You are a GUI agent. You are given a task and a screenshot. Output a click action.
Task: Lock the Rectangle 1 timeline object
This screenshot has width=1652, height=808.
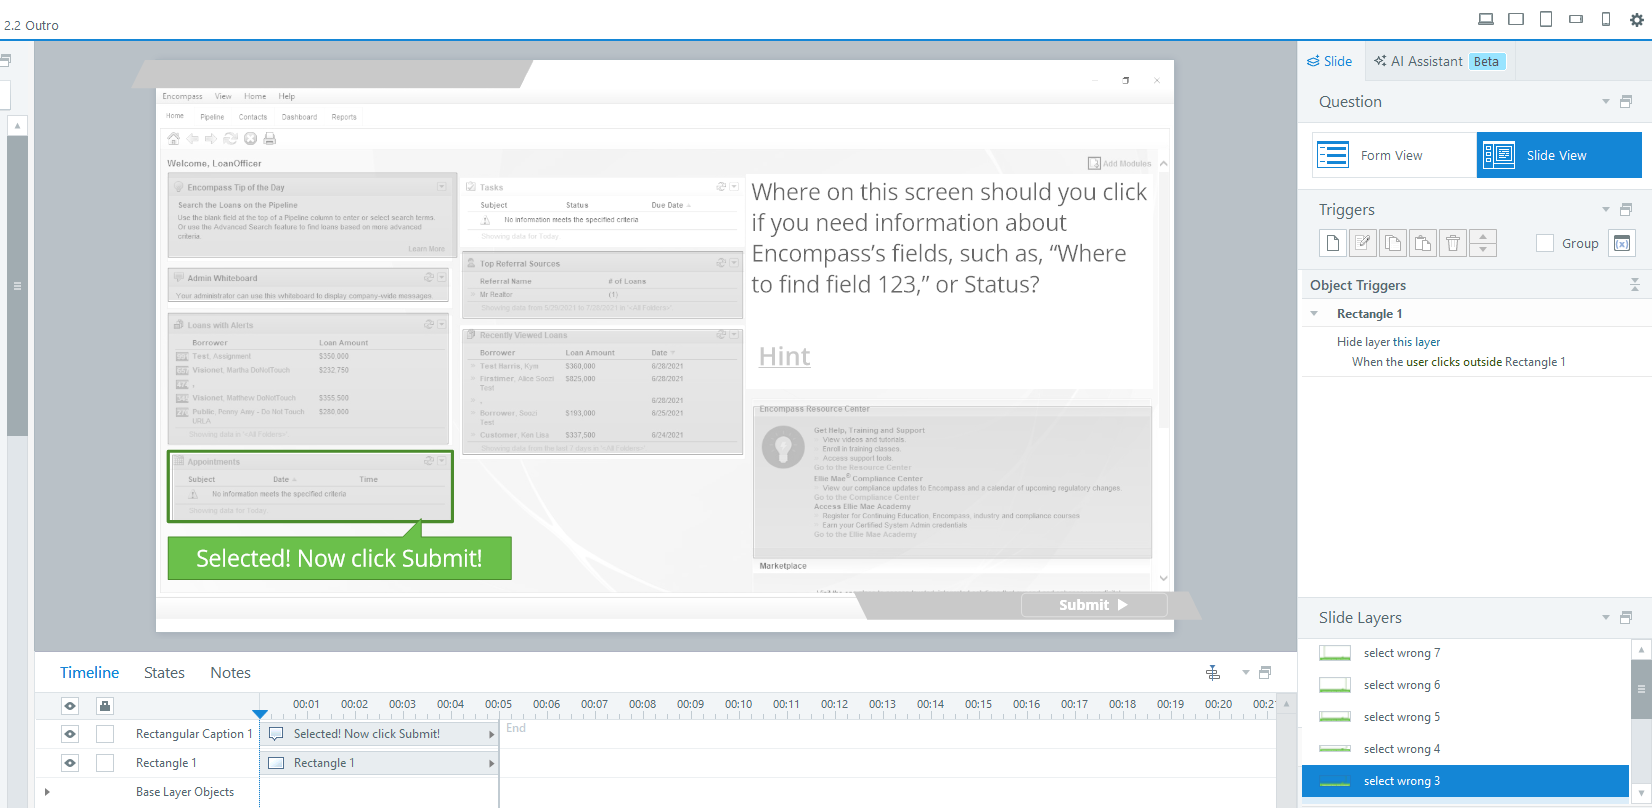(x=105, y=763)
